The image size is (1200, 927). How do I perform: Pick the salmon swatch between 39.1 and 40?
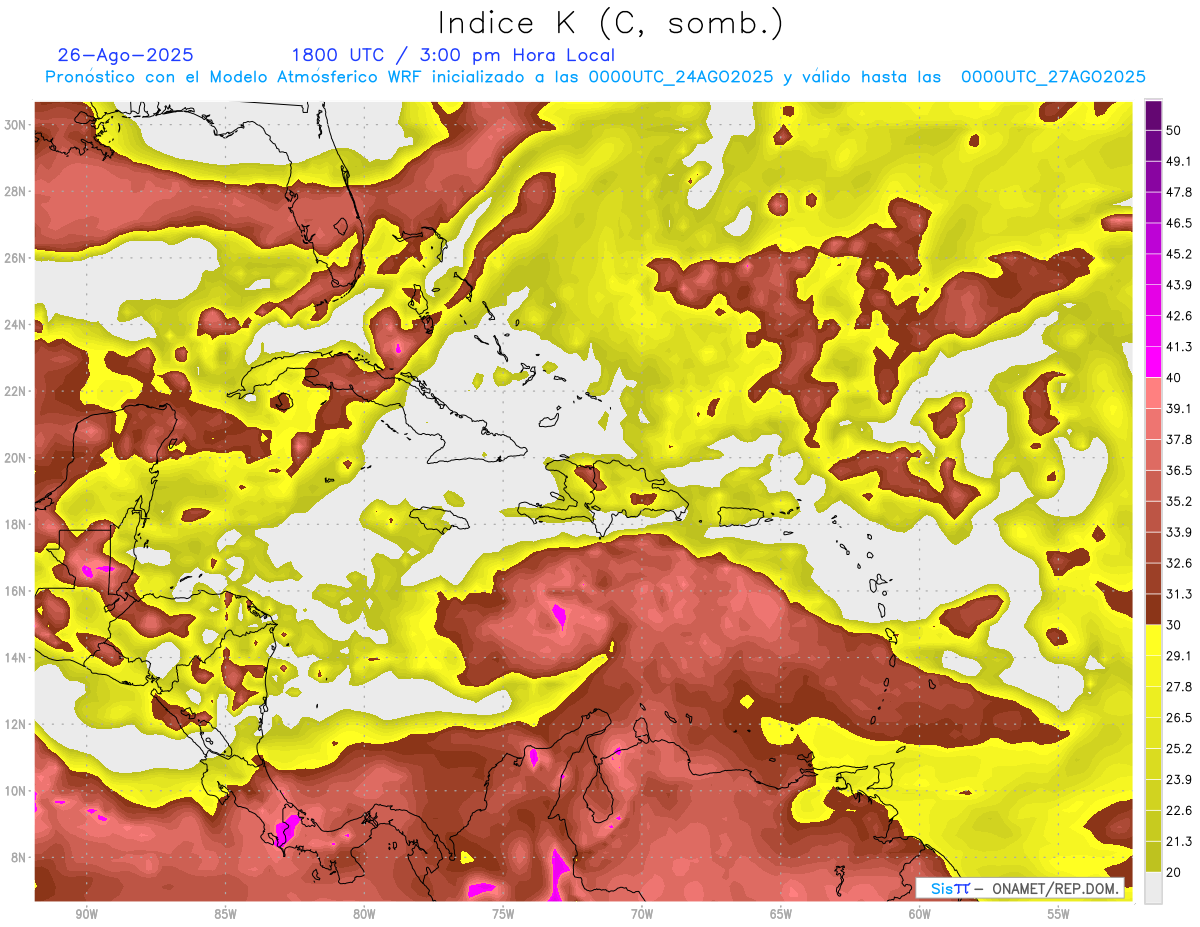click(1154, 393)
